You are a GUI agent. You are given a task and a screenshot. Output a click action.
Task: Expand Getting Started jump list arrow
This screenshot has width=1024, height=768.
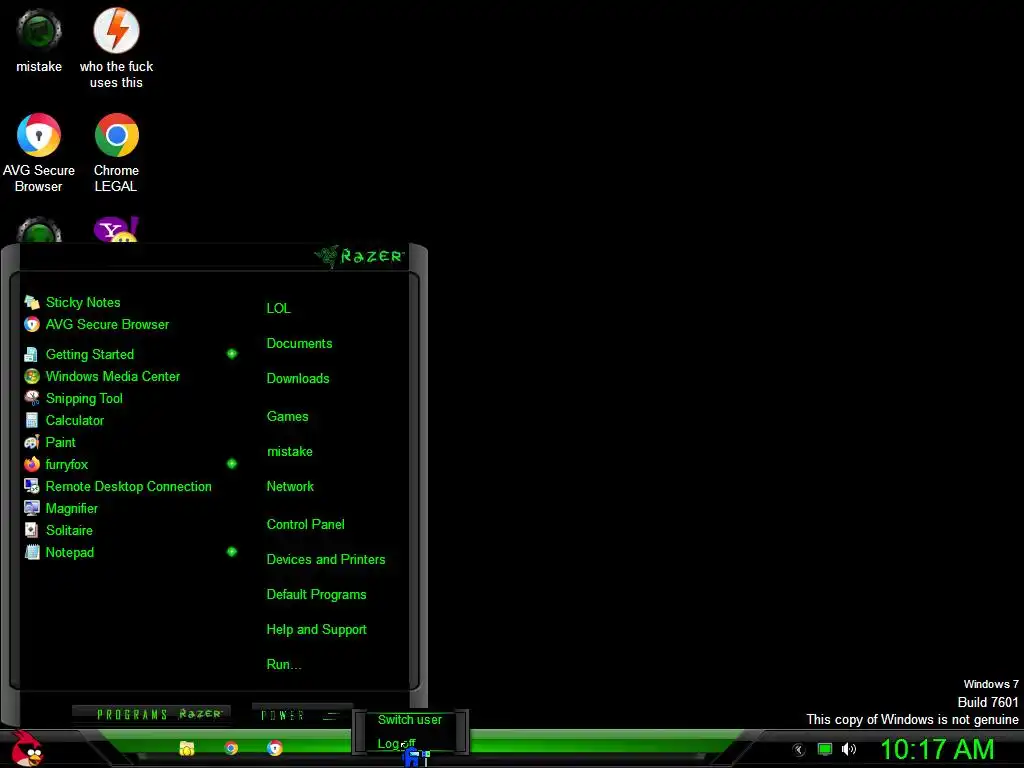232,354
